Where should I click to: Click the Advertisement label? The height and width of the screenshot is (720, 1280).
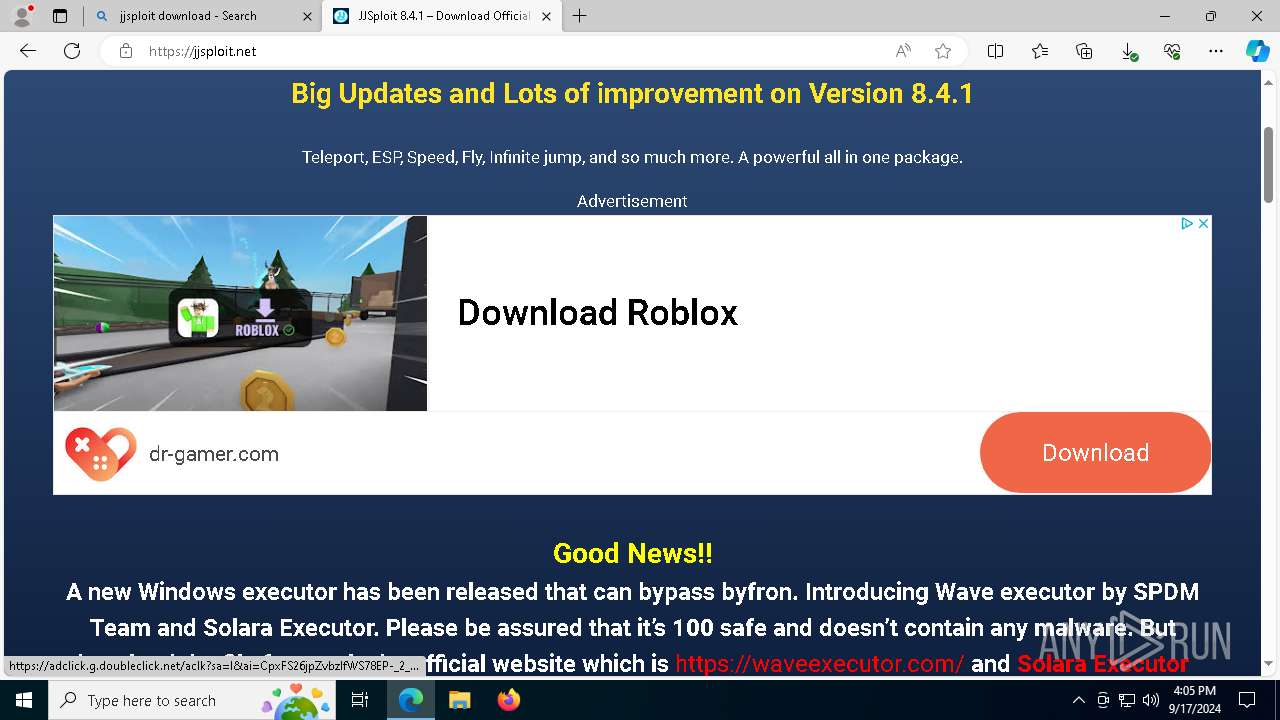tap(632, 201)
